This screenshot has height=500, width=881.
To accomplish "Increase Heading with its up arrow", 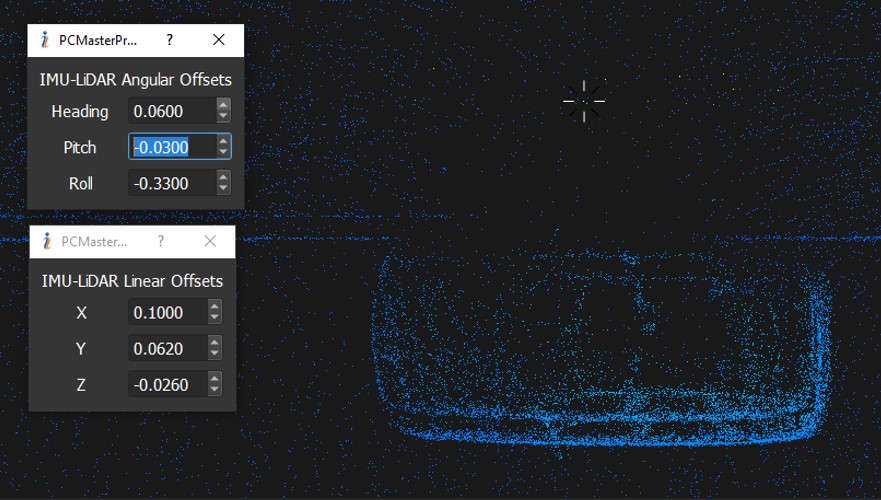I will coord(224,105).
